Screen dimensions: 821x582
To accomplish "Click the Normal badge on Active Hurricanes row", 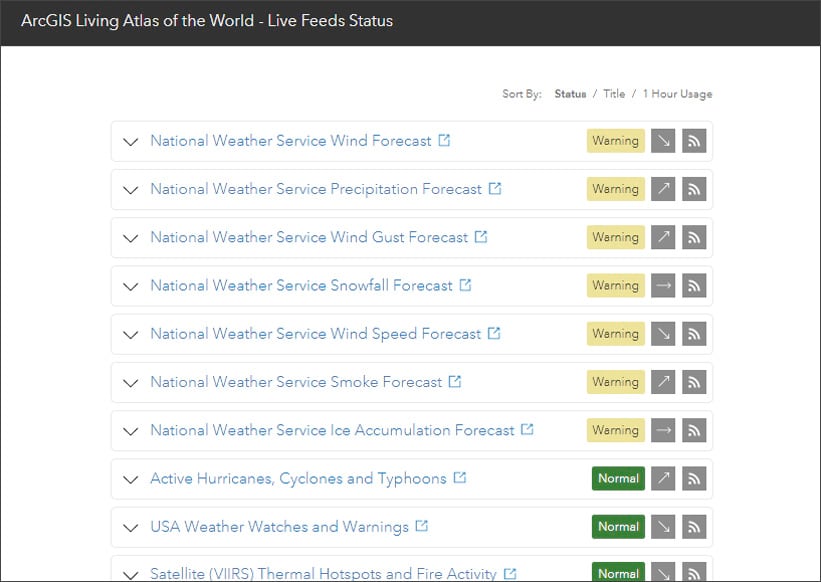I will point(617,478).
